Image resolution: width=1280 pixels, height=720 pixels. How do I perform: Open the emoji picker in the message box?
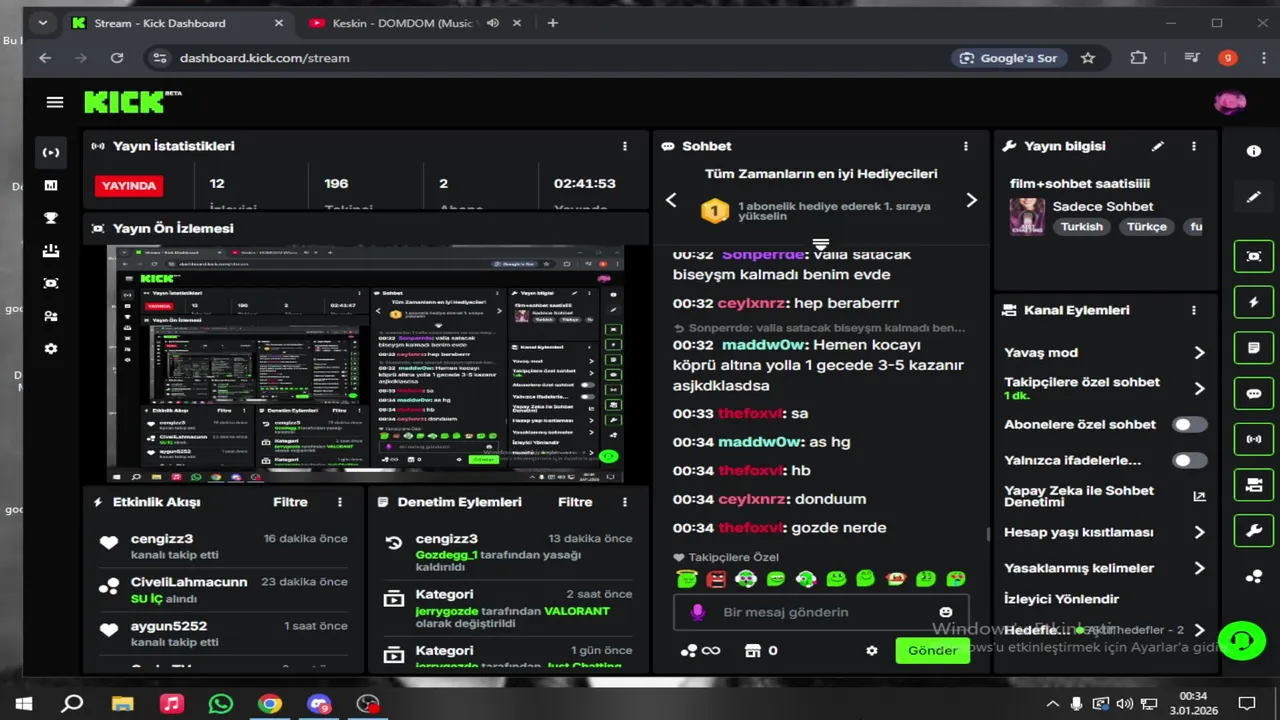(946, 612)
